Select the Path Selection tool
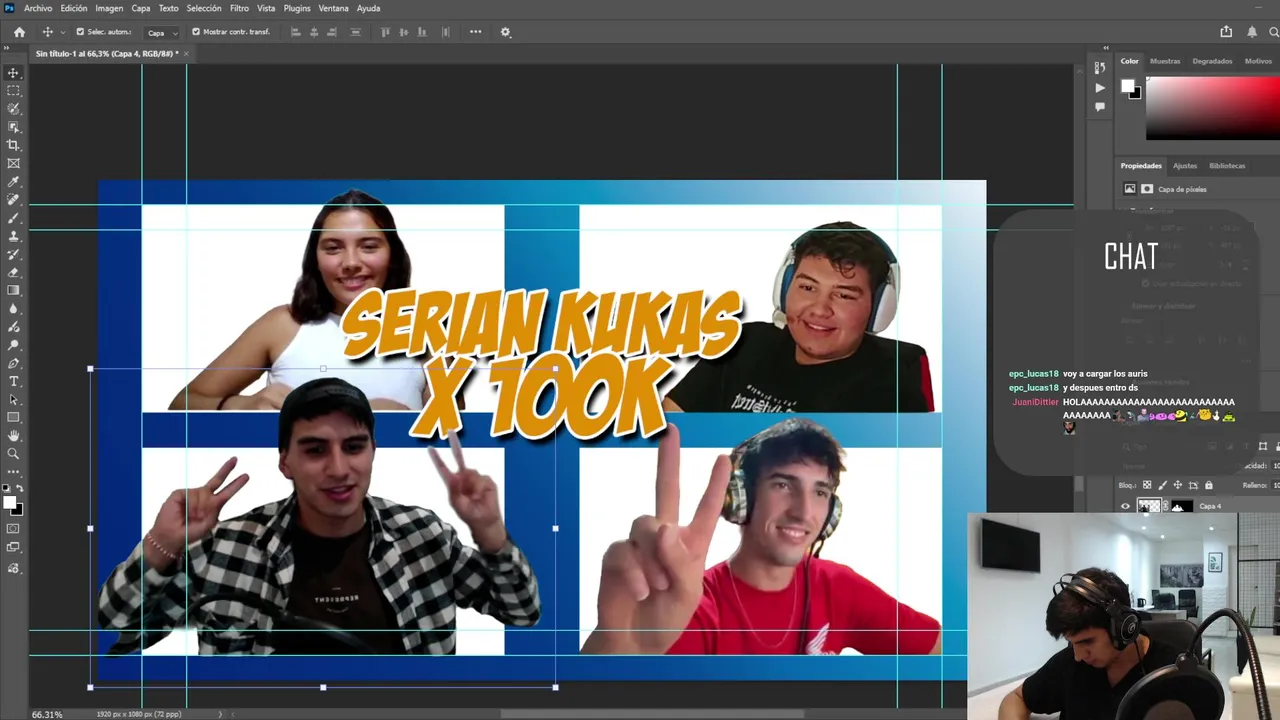1280x720 pixels. point(13,399)
